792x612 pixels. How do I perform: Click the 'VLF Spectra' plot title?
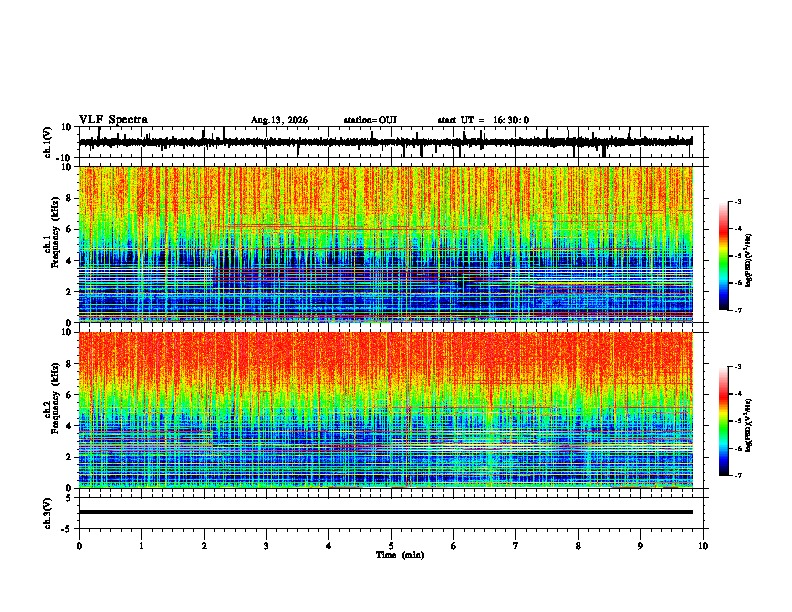(113, 119)
